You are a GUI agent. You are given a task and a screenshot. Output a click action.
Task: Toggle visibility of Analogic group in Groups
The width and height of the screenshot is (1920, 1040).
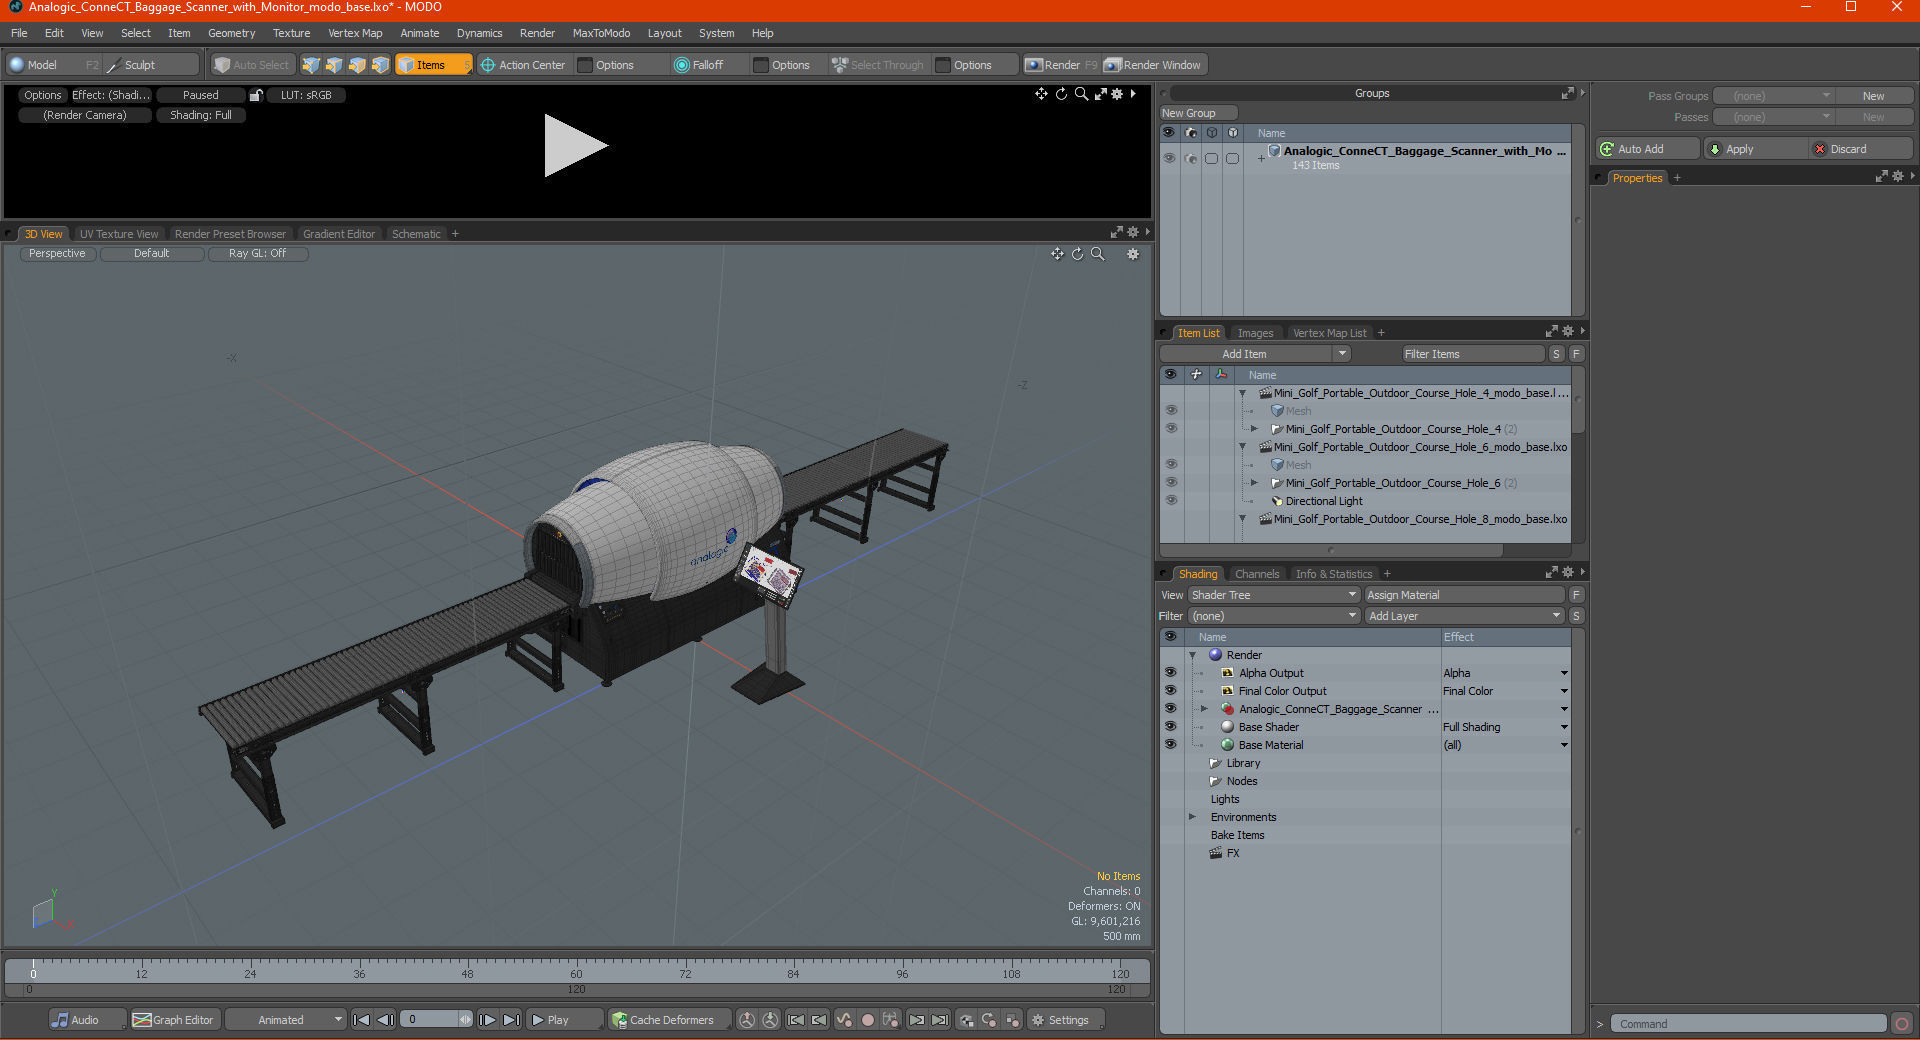[x=1169, y=158]
